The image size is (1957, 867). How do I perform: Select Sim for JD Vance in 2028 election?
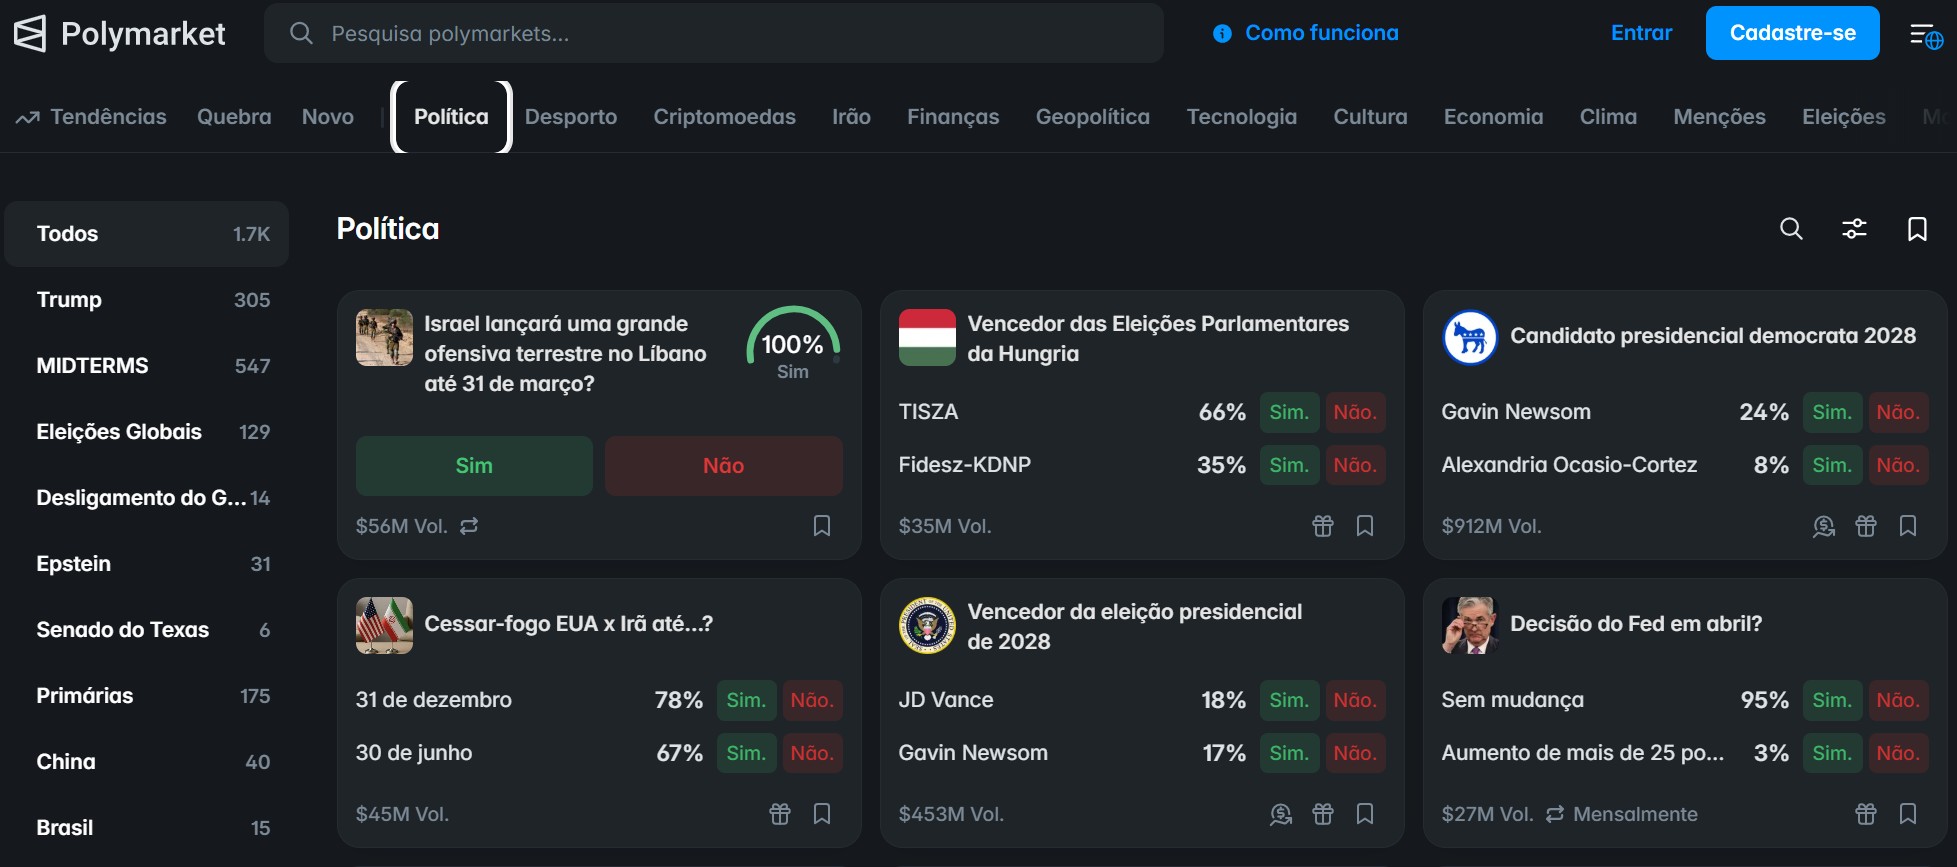[1288, 700]
